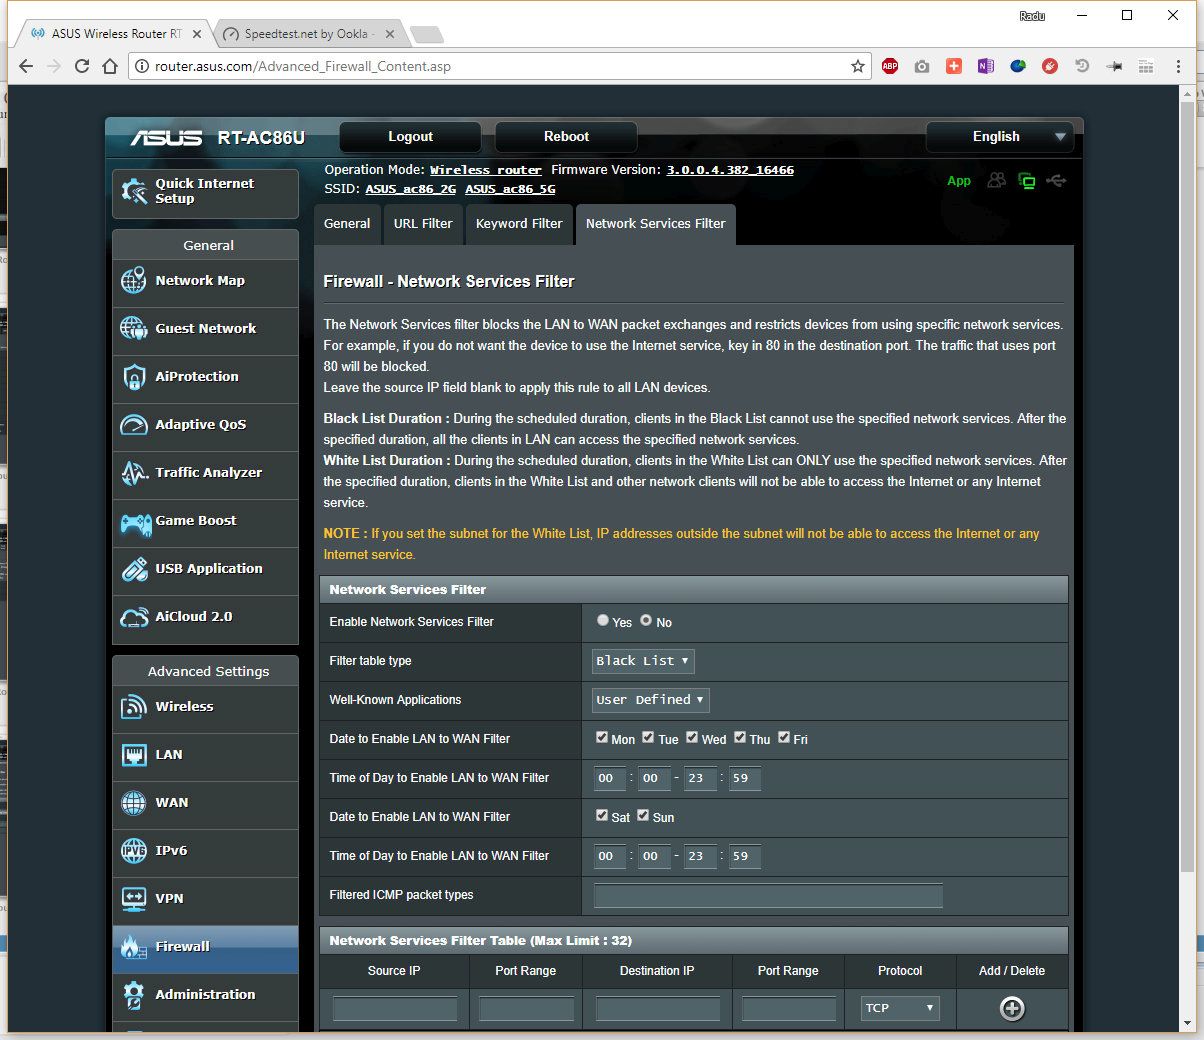Viewport: 1204px width, 1040px height.
Task: Select Network Services Filter tab
Action: [x=656, y=224]
